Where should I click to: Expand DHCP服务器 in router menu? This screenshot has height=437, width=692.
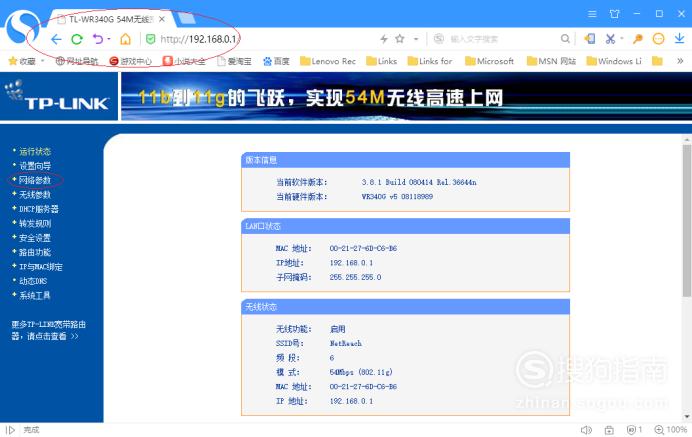click(x=38, y=209)
